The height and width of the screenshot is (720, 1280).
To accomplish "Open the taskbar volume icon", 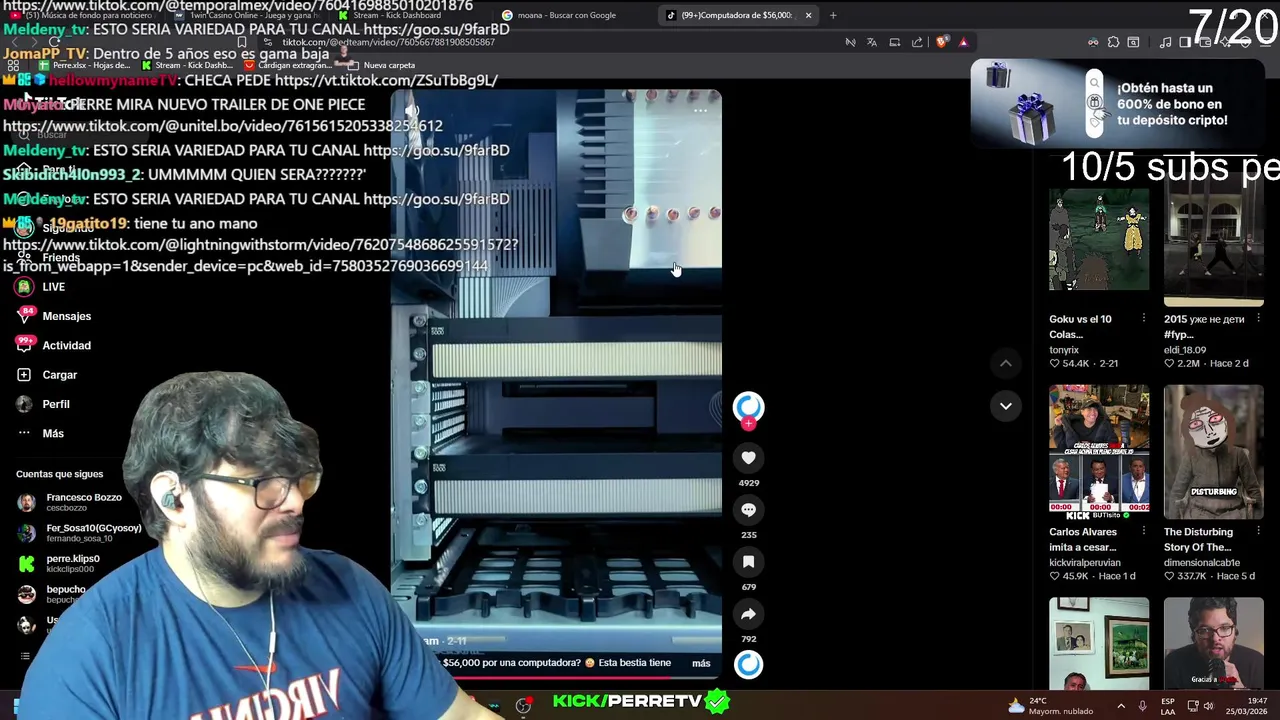I will tap(1208, 706).
